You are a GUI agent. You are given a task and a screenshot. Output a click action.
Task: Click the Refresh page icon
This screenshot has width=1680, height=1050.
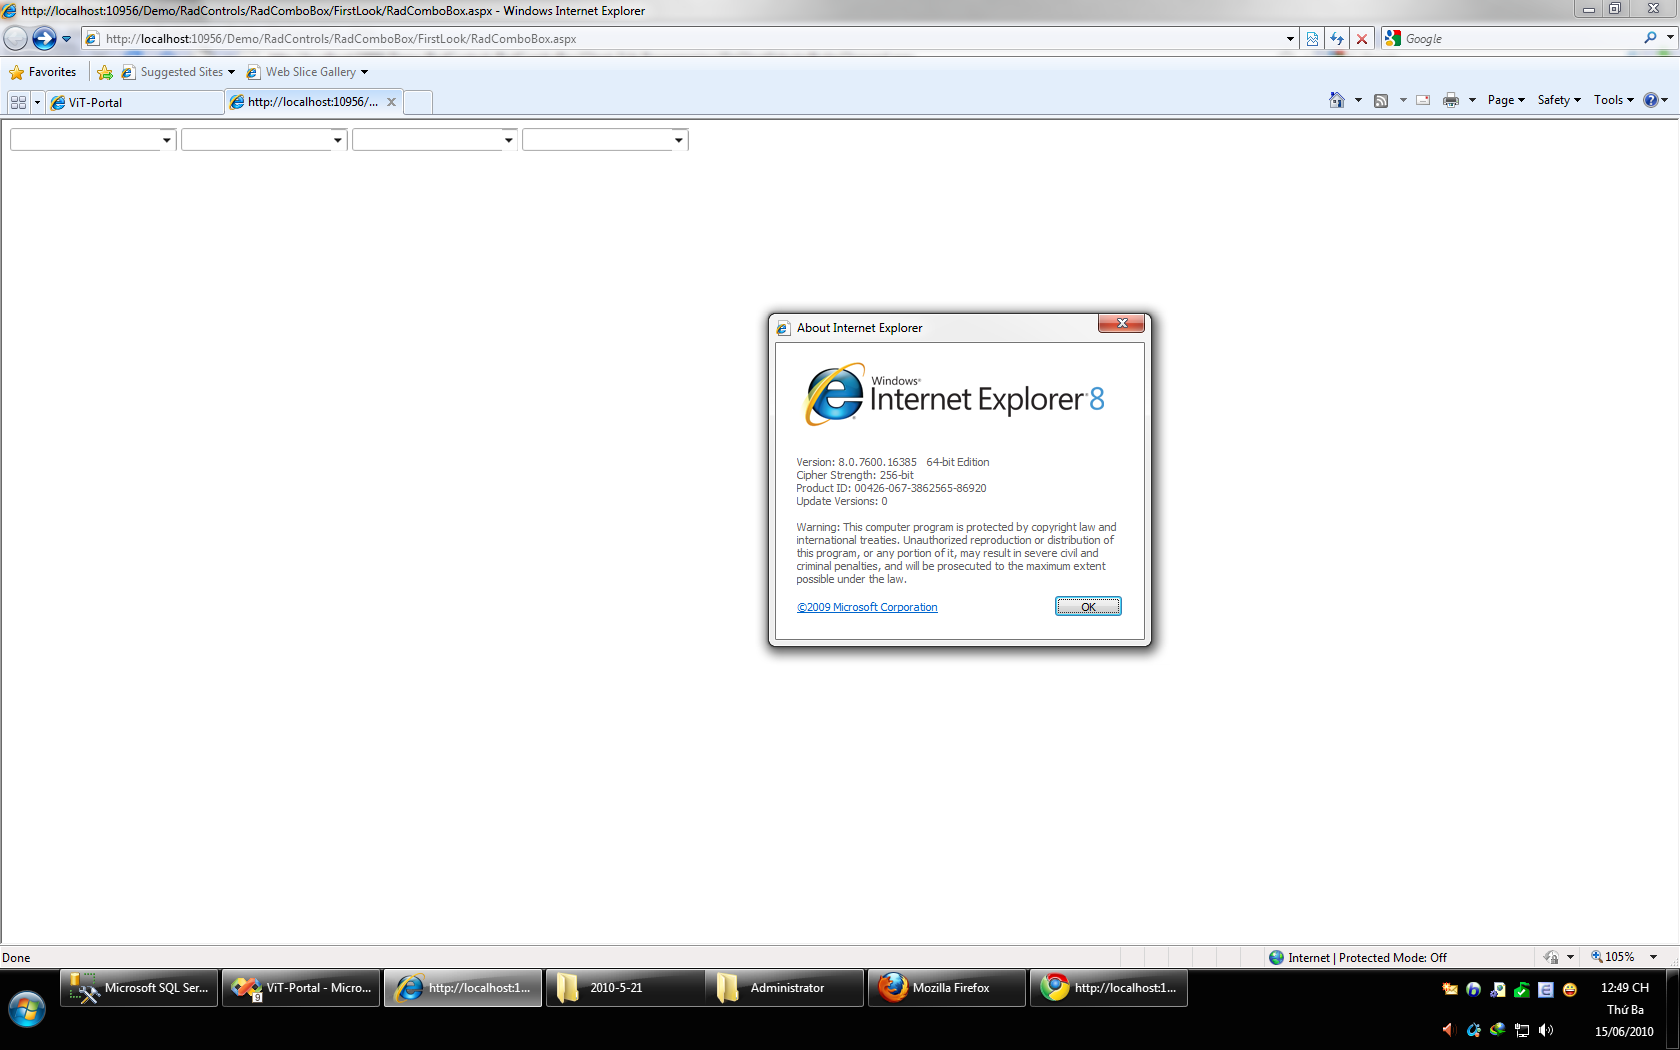click(1337, 39)
